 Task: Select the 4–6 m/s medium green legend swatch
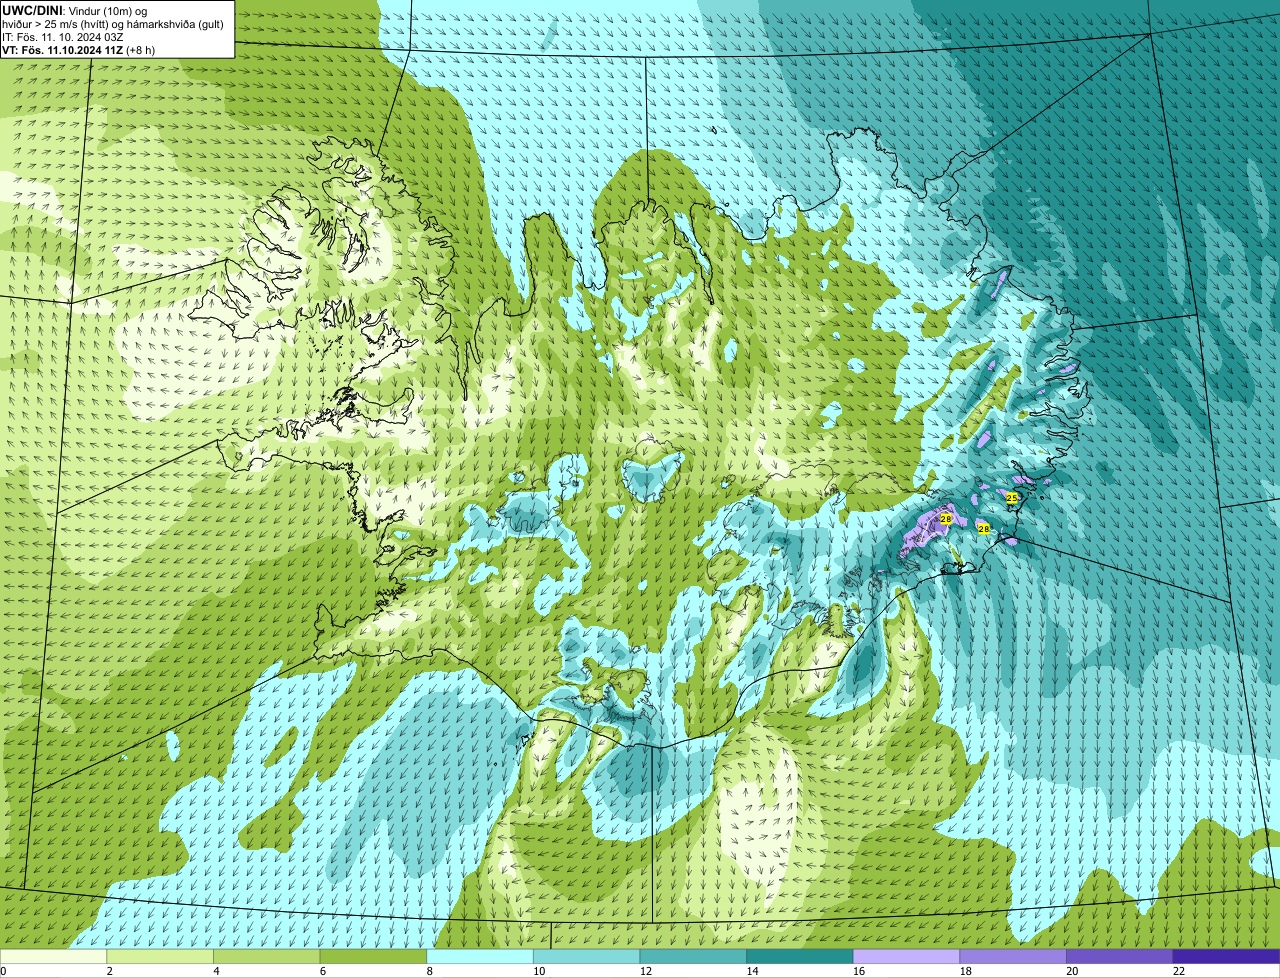click(267, 956)
